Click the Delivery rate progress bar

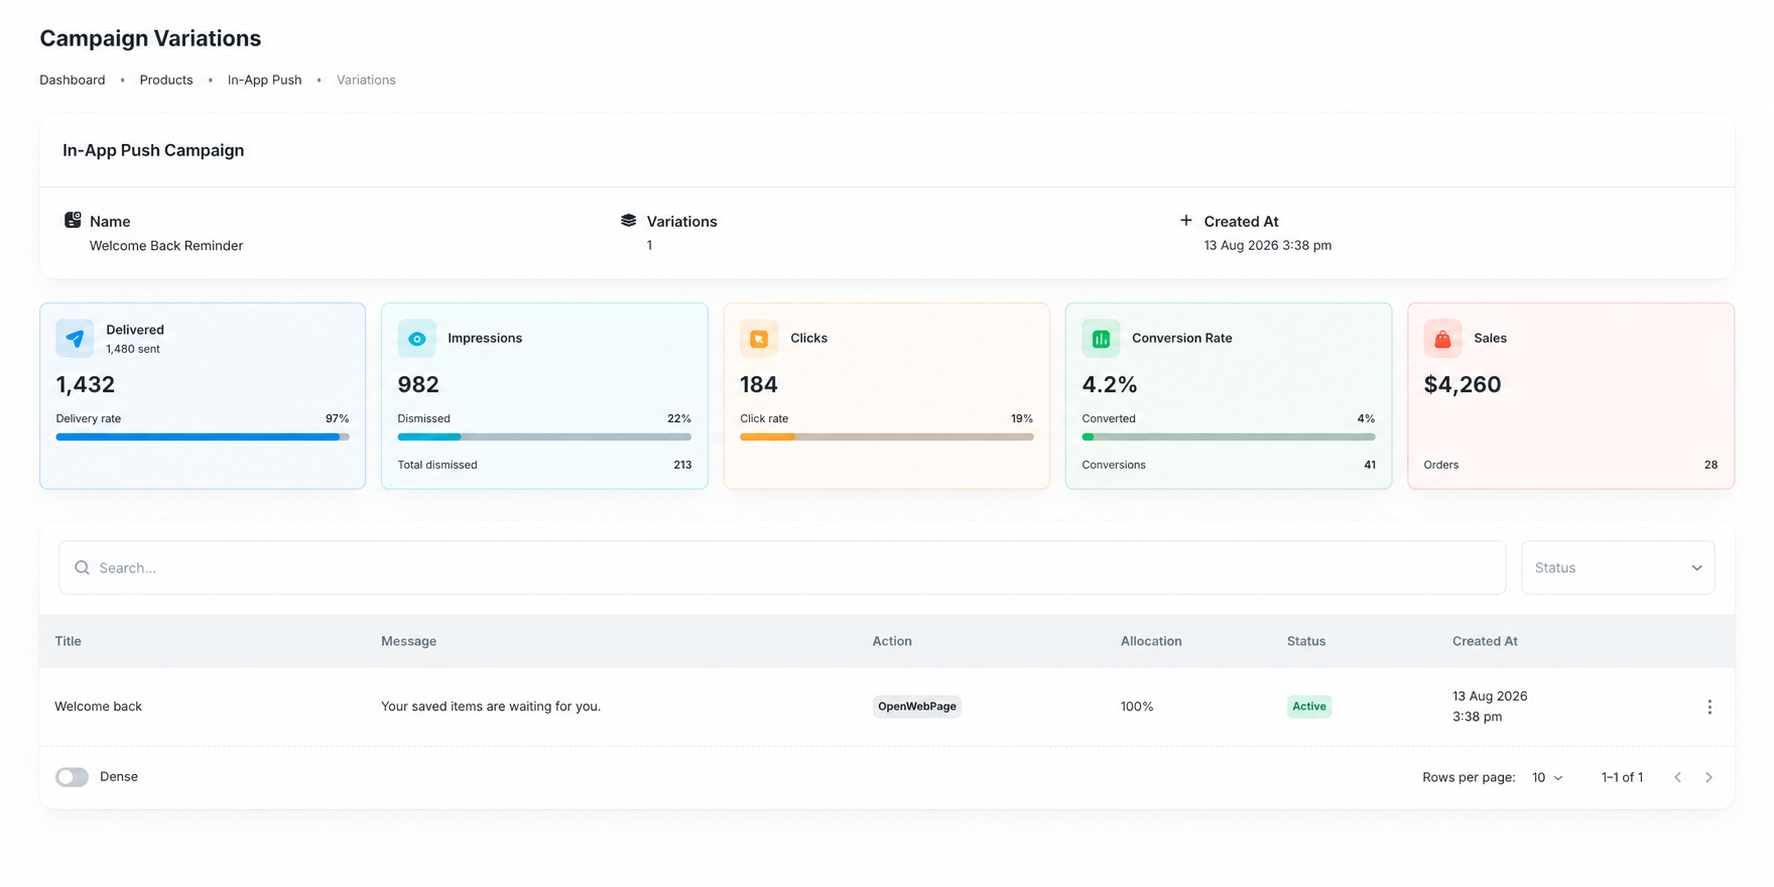click(203, 437)
